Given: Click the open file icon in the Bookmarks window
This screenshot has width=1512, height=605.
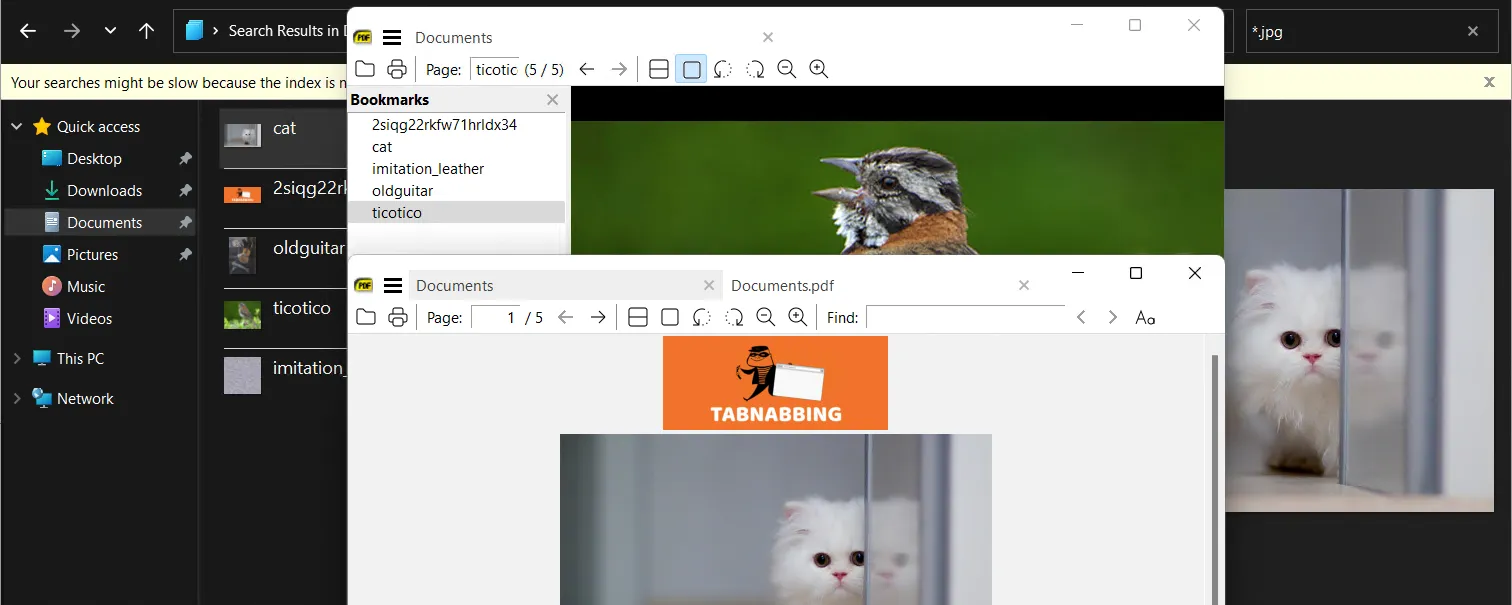Looking at the screenshot, I should [365, 69].
